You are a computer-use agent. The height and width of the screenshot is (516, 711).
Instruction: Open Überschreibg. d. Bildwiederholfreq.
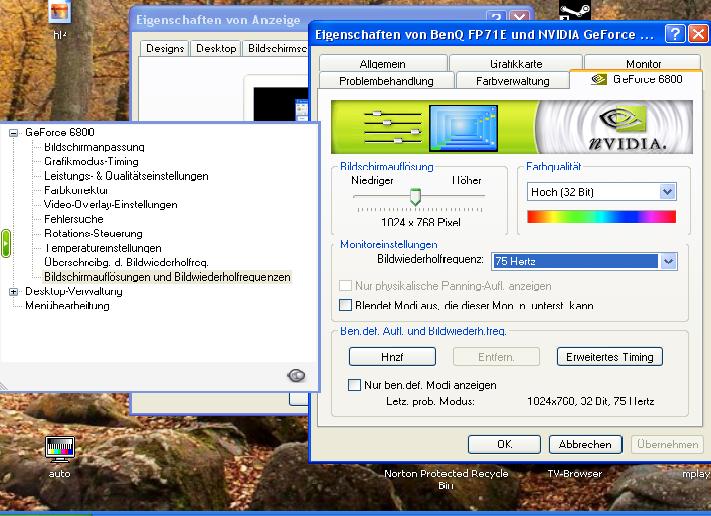[126, 262]
